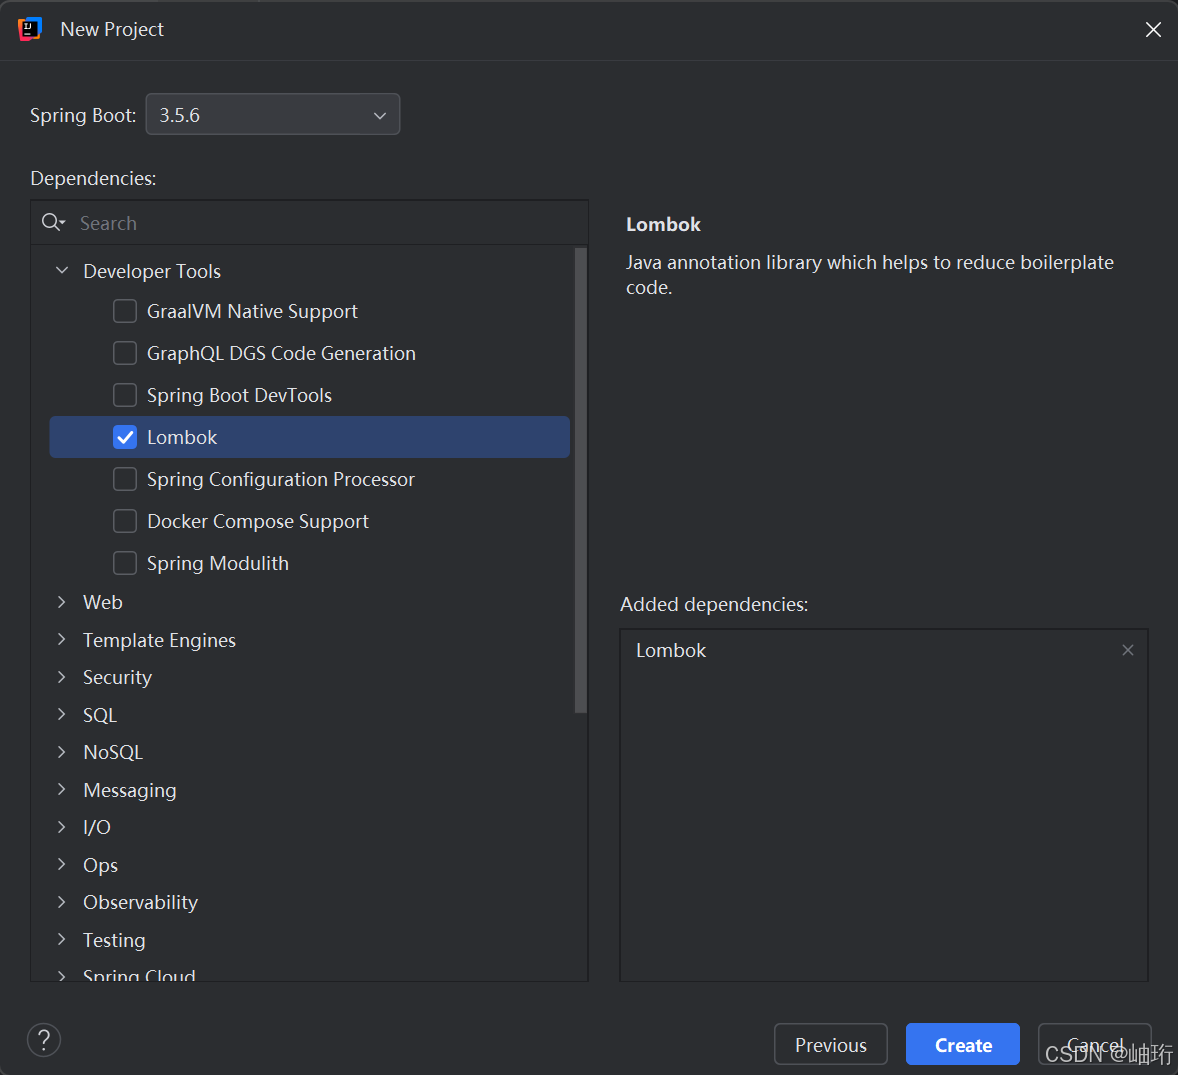Enable Docker Compose Support checkbox
The image size is (1178, 1075).
click(125, 521)
